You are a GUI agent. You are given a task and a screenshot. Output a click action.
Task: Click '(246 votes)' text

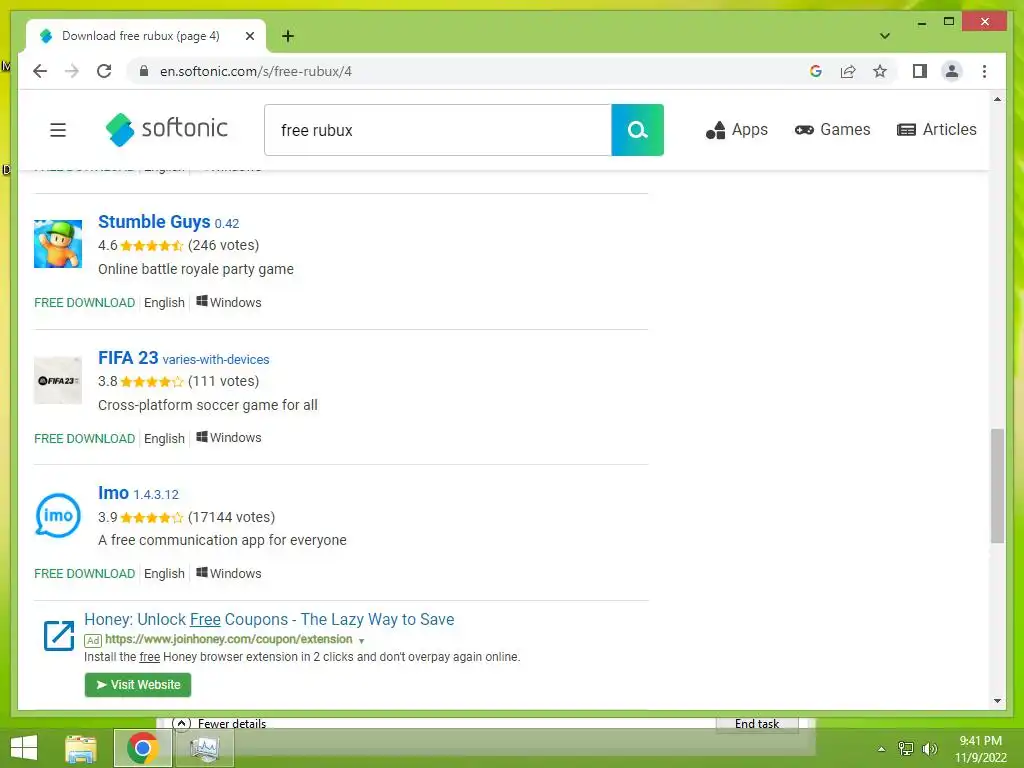coord(223,246)
